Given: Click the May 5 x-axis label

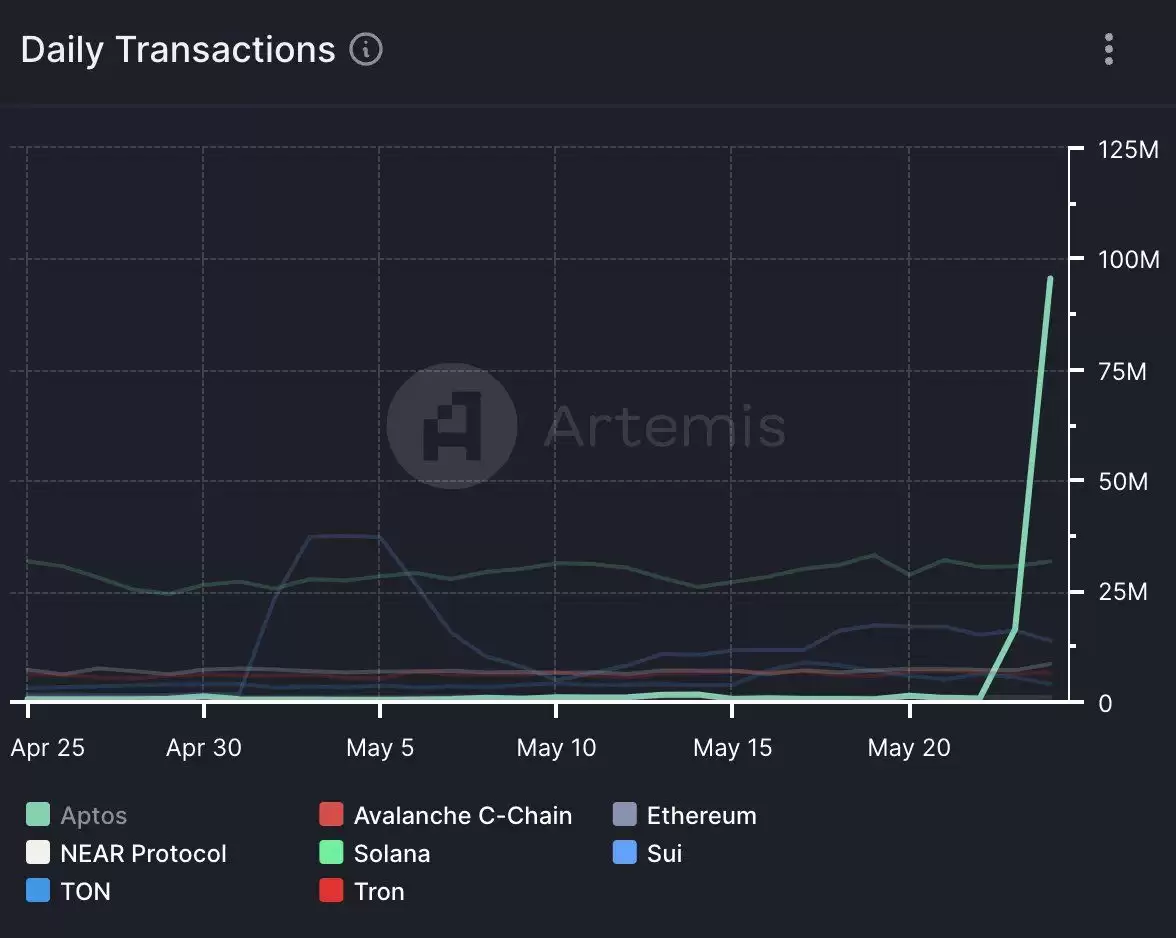Looking at the screenshot, I should point(378,748).
